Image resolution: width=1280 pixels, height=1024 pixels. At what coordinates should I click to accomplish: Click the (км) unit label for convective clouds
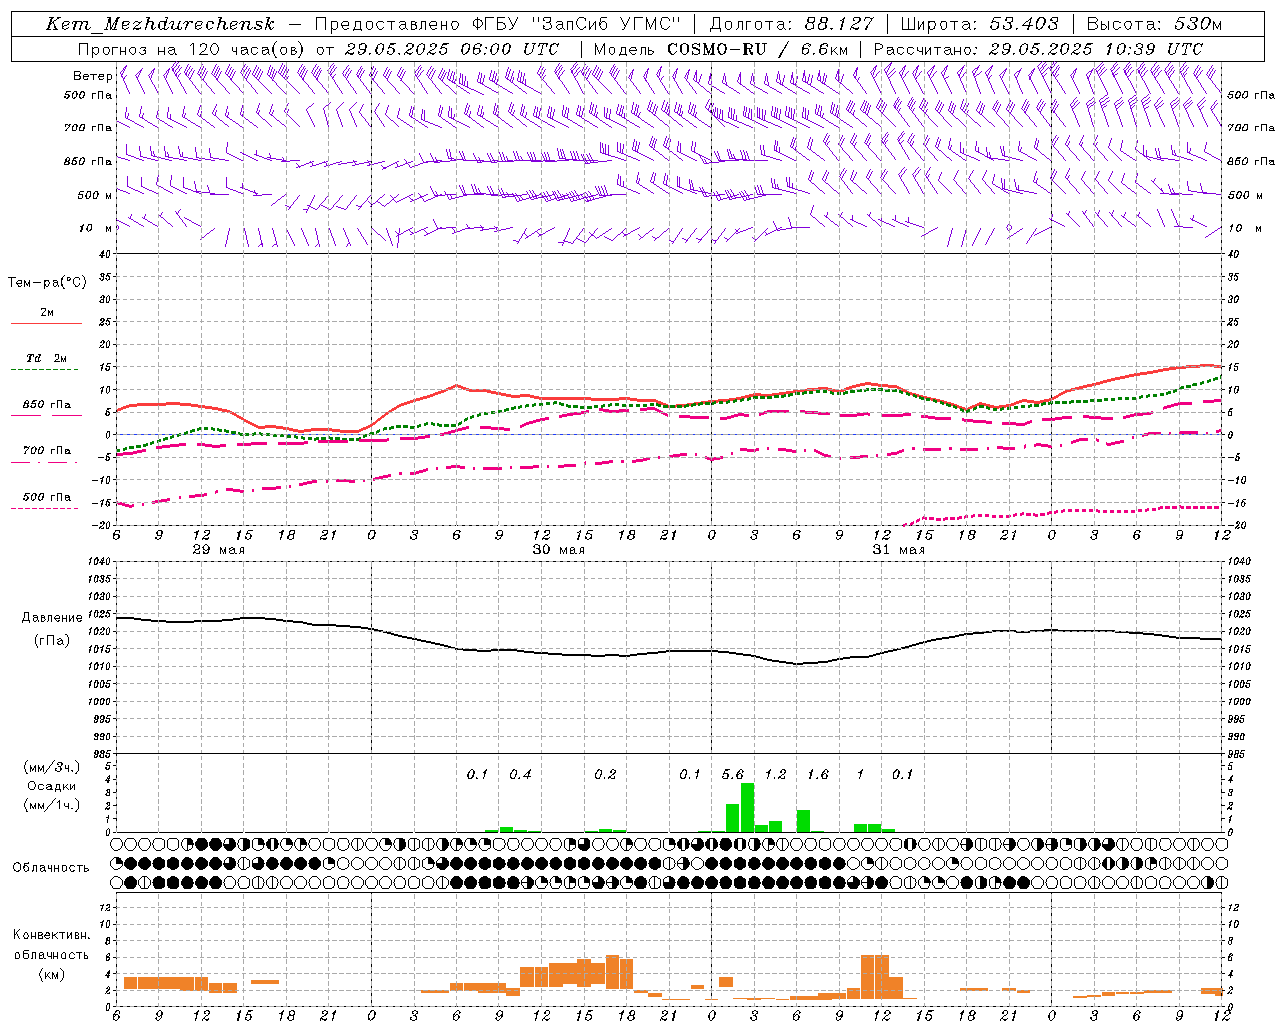[x=52, y=974]
